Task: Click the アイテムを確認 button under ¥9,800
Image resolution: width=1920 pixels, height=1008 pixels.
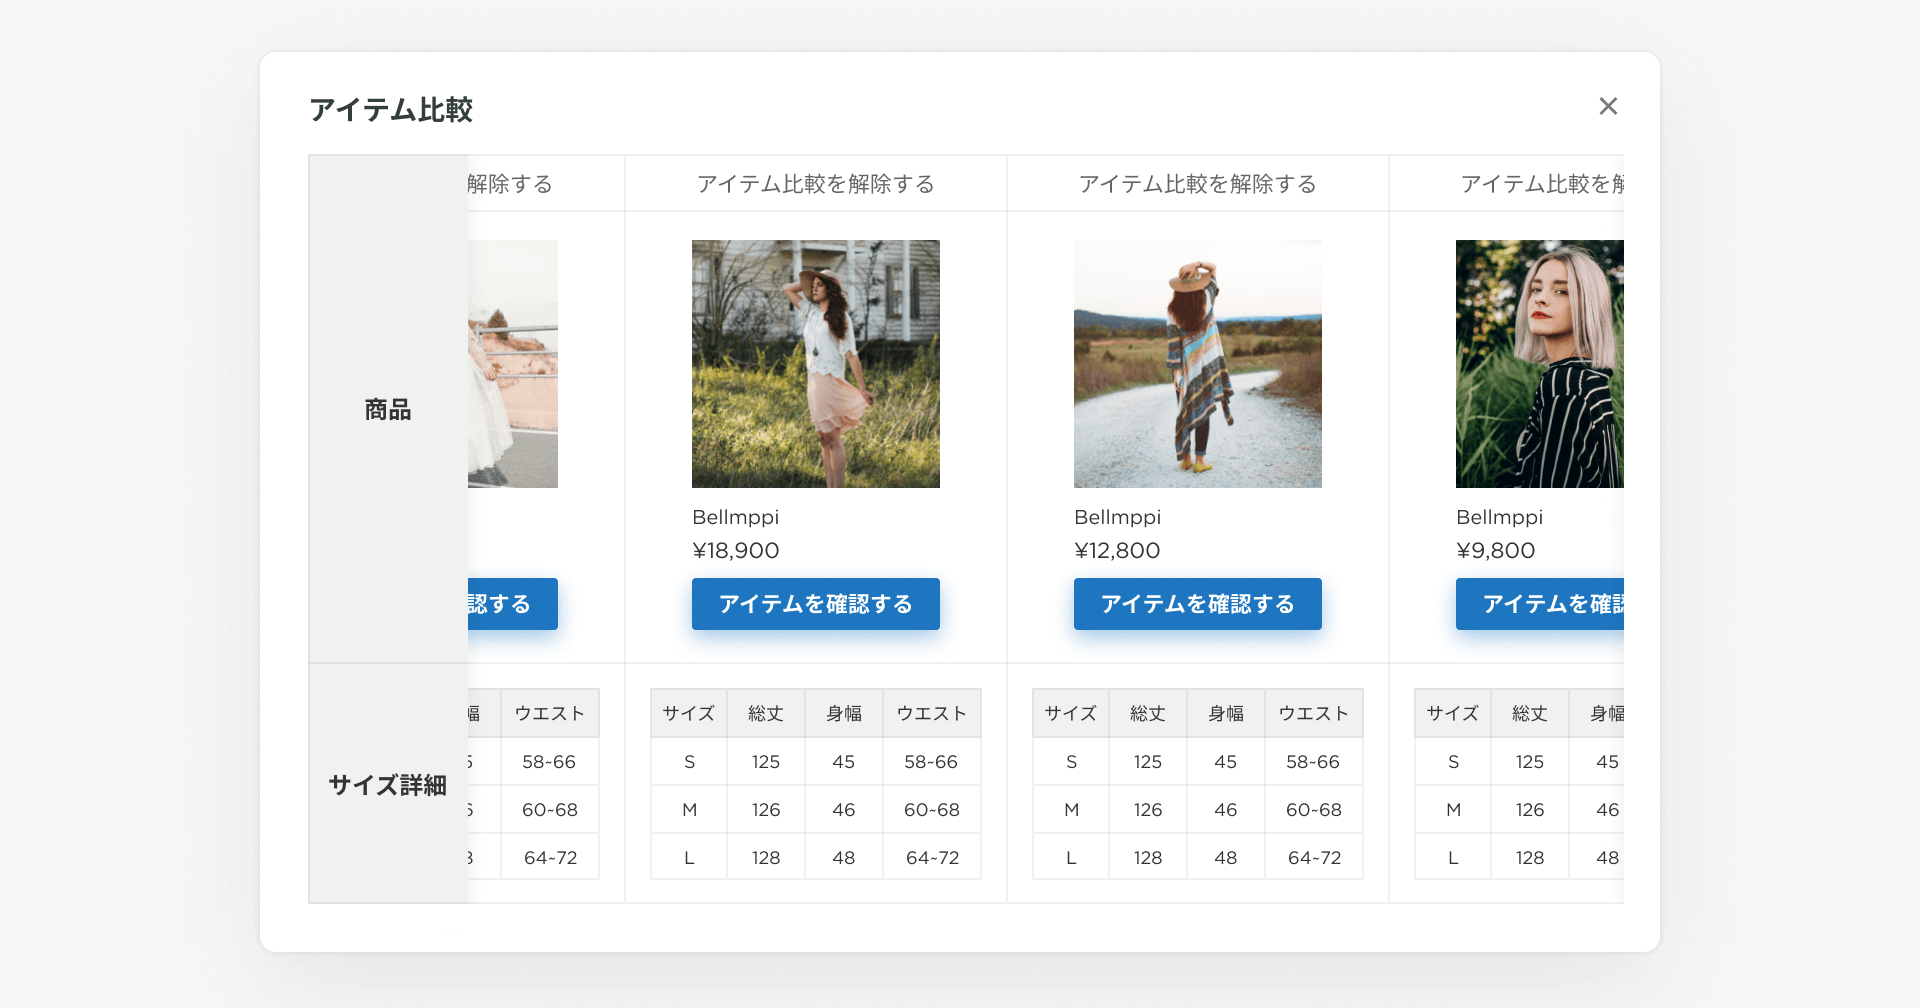Action: tap(1540, 604)
